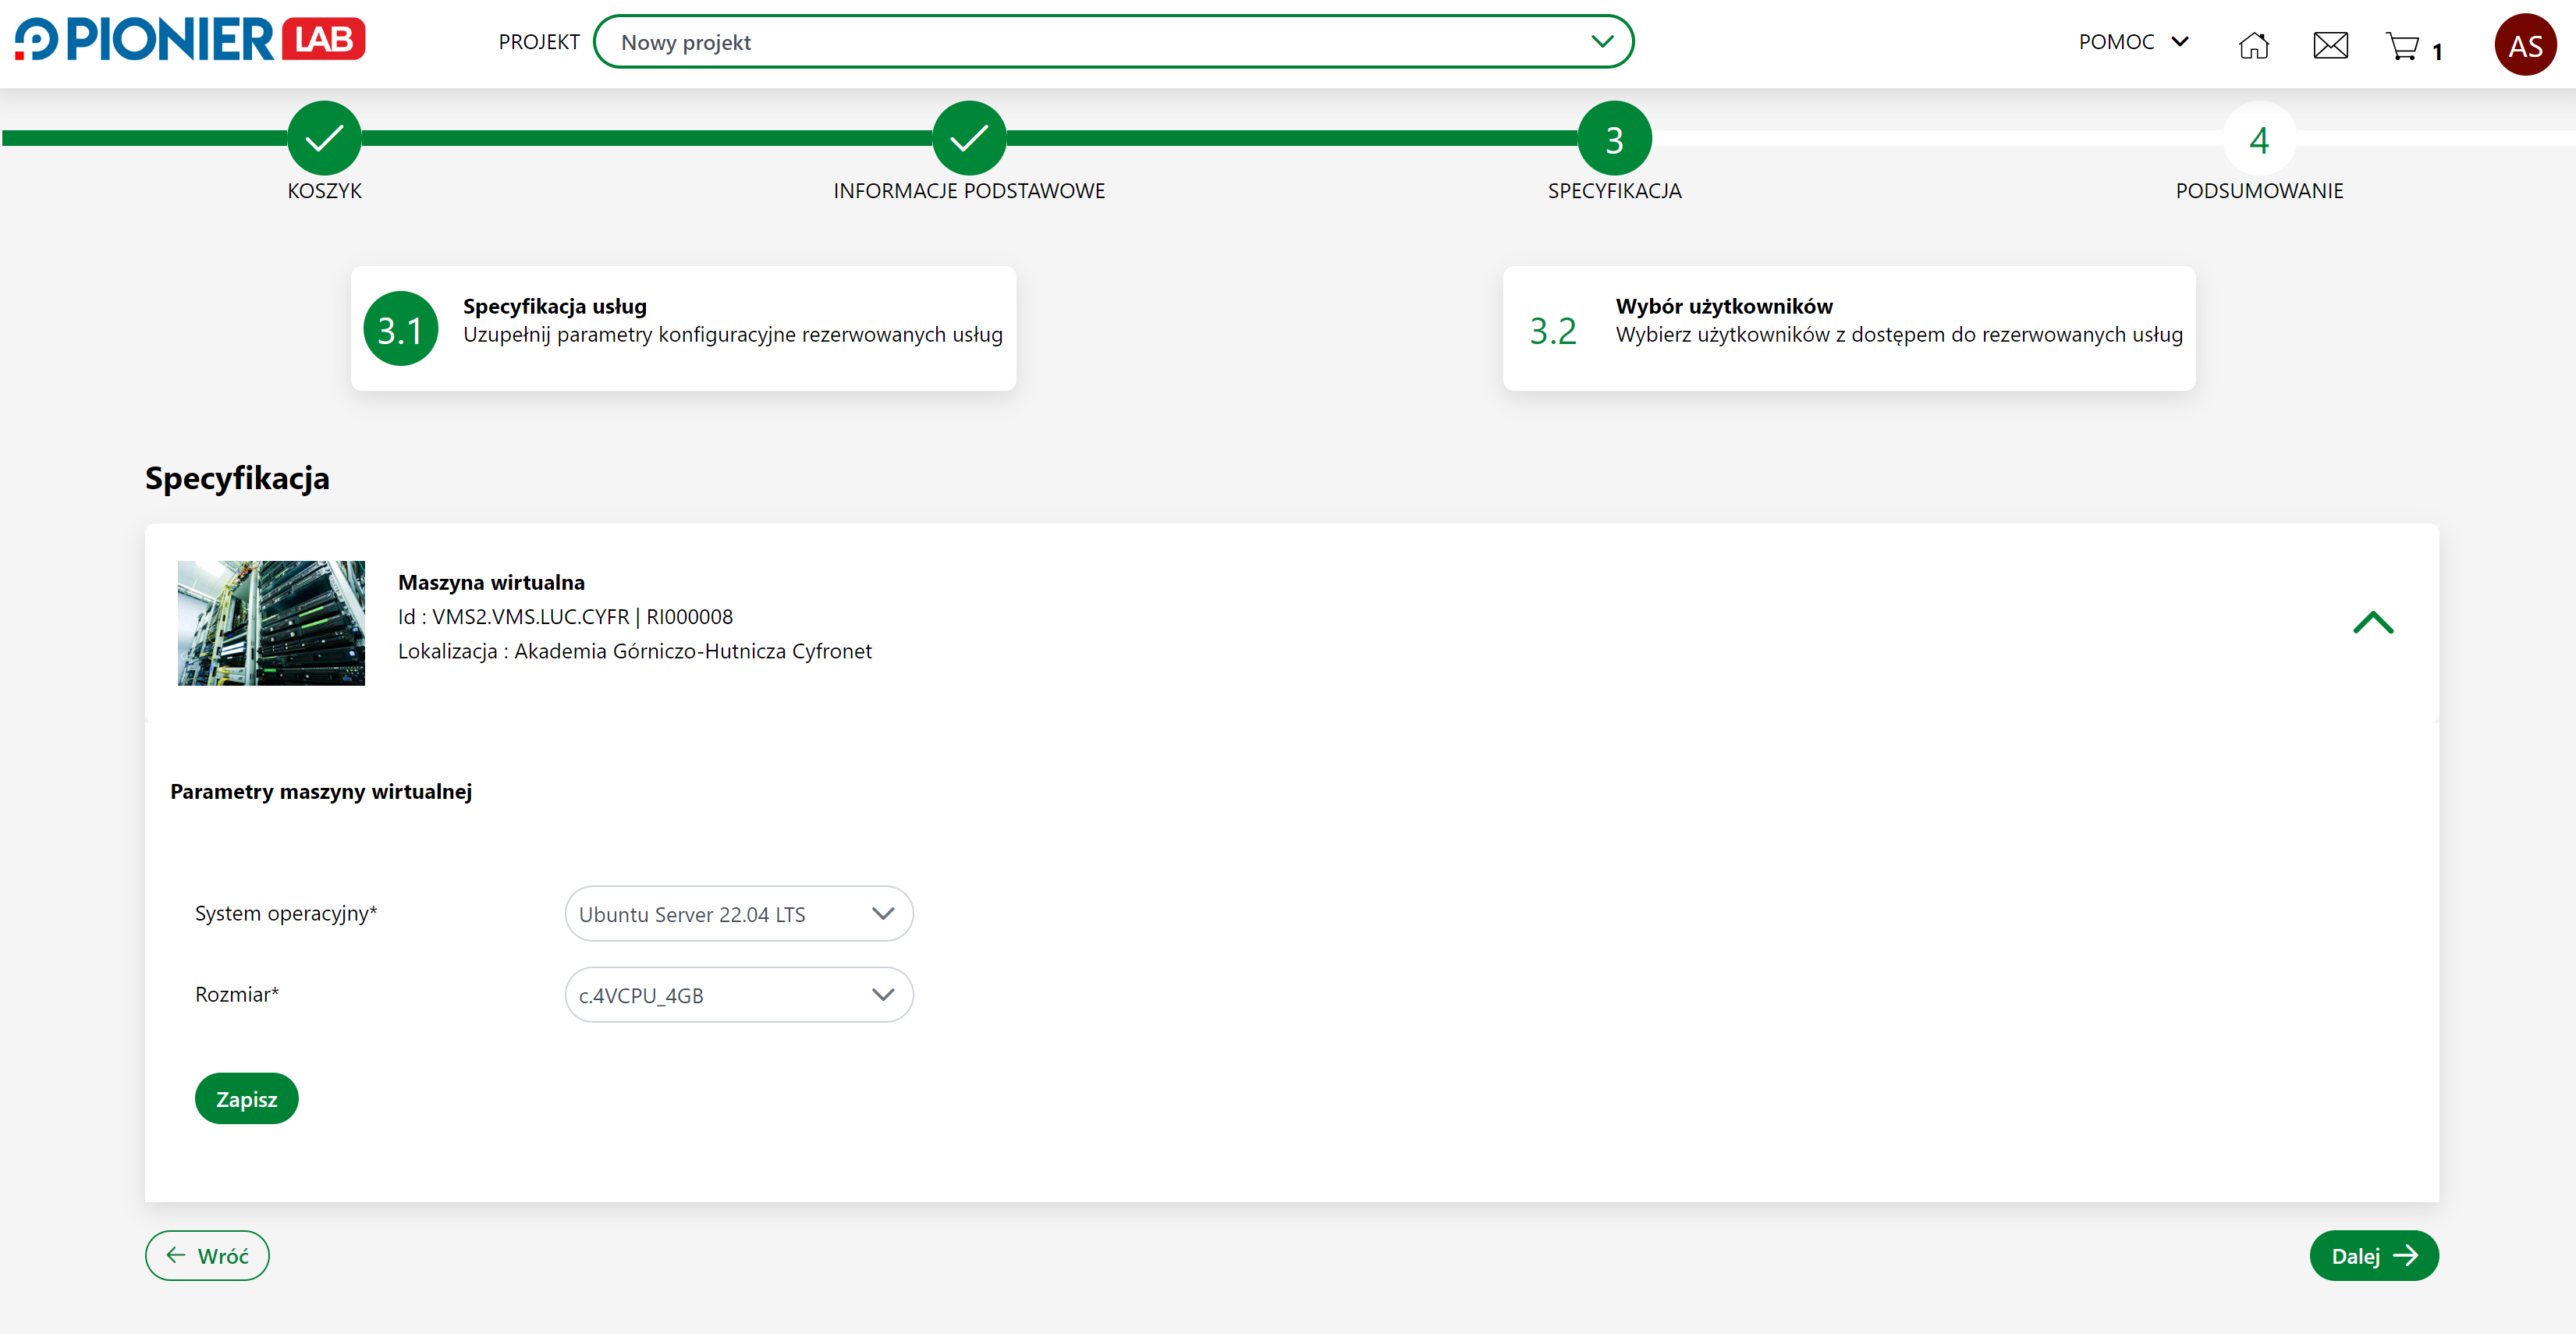Jump to INFORMACJE PODSTAWOWE step circle

[x=969, y=138]
